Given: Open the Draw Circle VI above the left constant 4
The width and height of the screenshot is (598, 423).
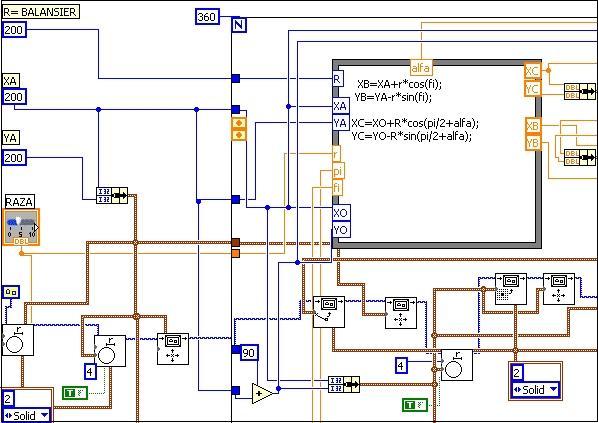Looking at the screenshot, I should pos(110,351).
